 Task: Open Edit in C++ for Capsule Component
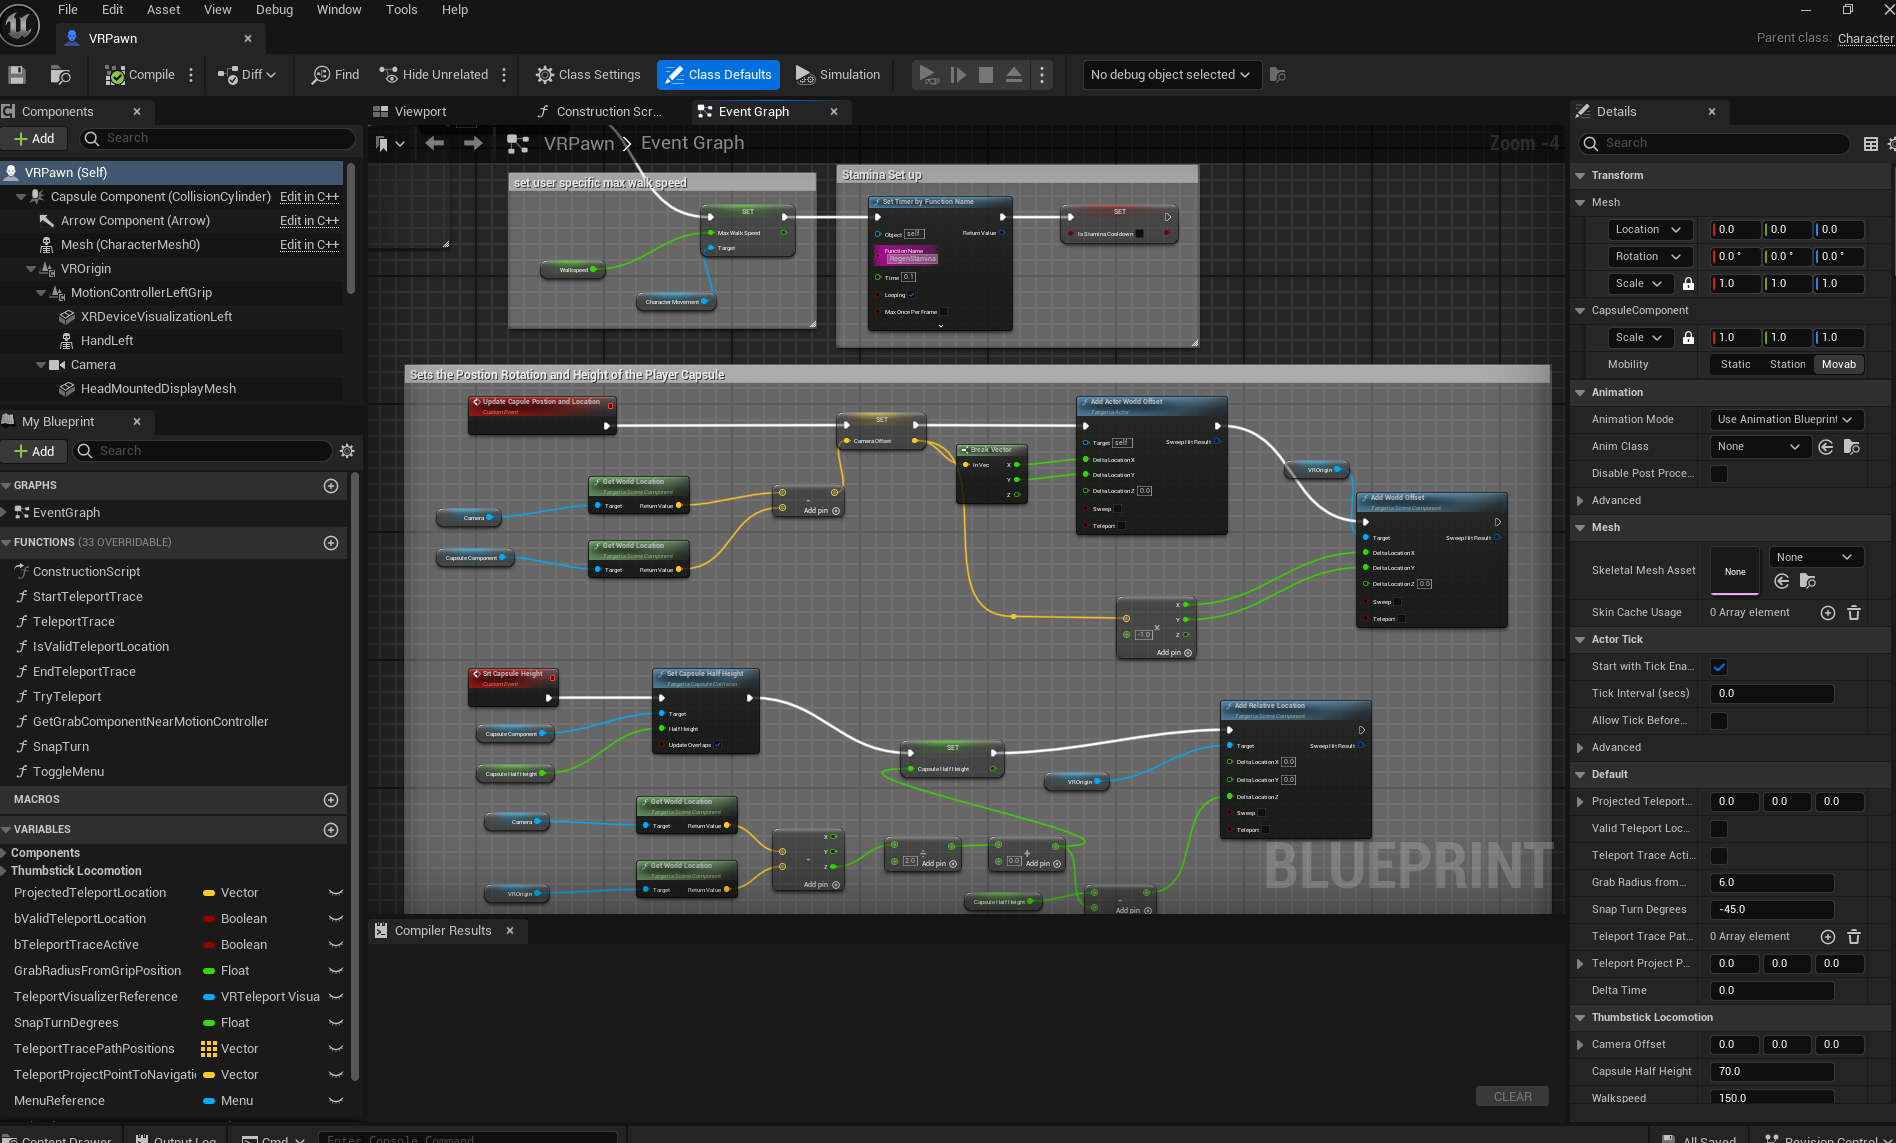309,197
